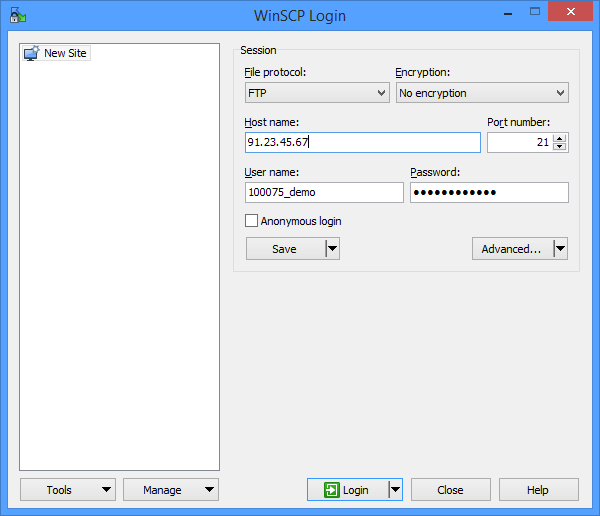
Task: Open the File protocol dropdown
Action: [316, 93]
